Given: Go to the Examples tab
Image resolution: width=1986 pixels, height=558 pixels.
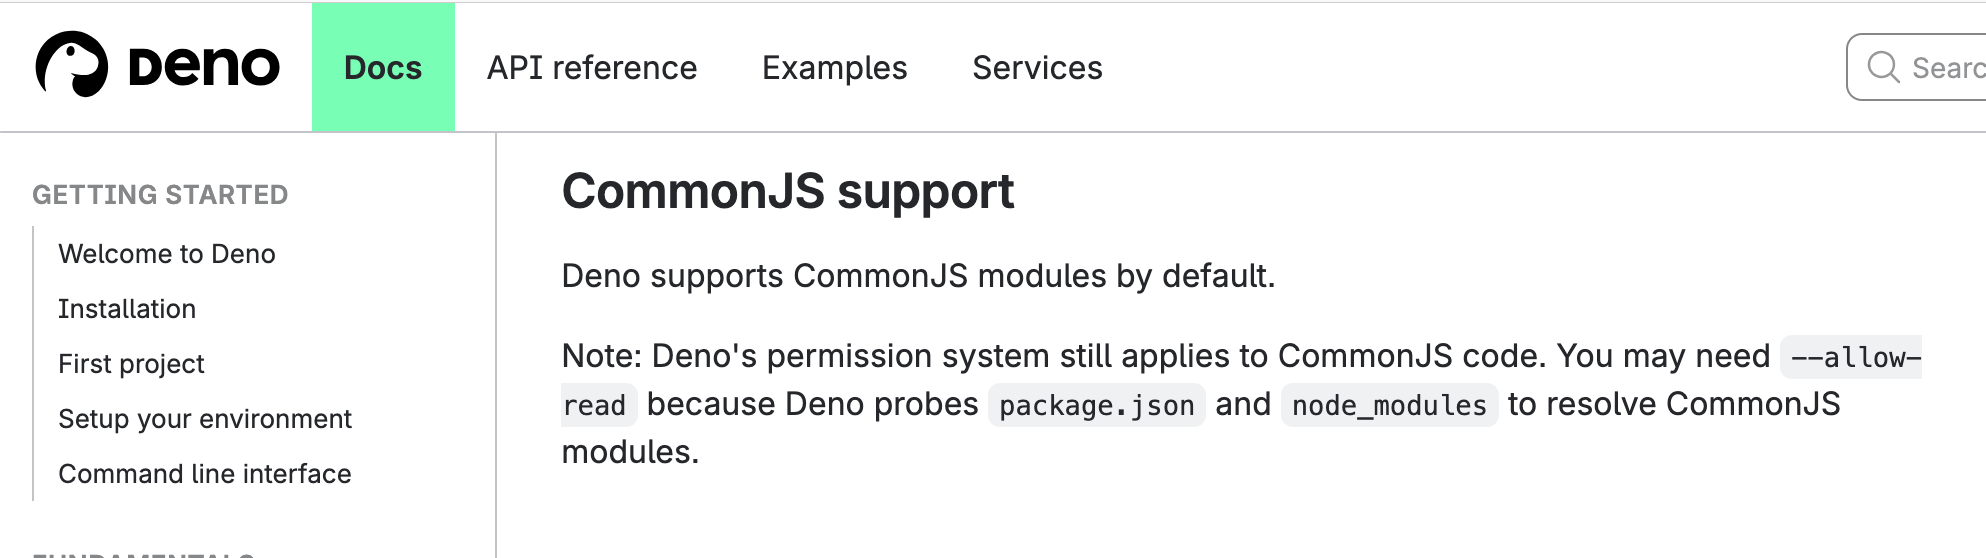Looking at the screenshot, I should pos(834,68).
